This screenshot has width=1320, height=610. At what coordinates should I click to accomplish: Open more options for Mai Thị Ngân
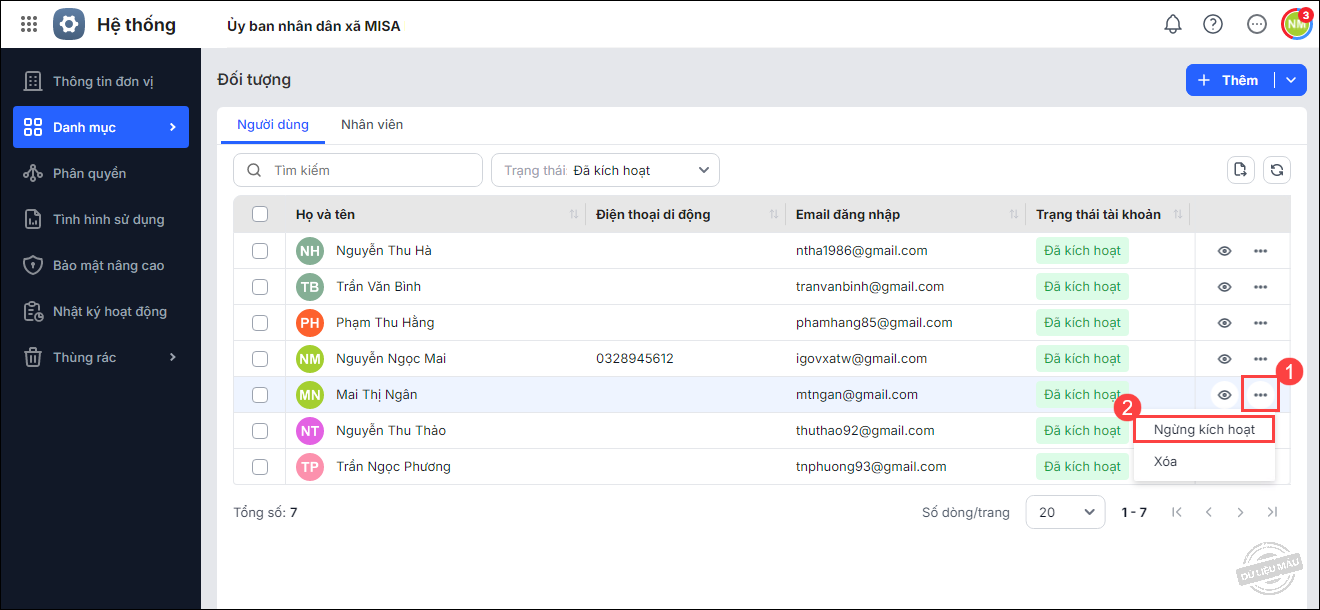click(1260, 395)
